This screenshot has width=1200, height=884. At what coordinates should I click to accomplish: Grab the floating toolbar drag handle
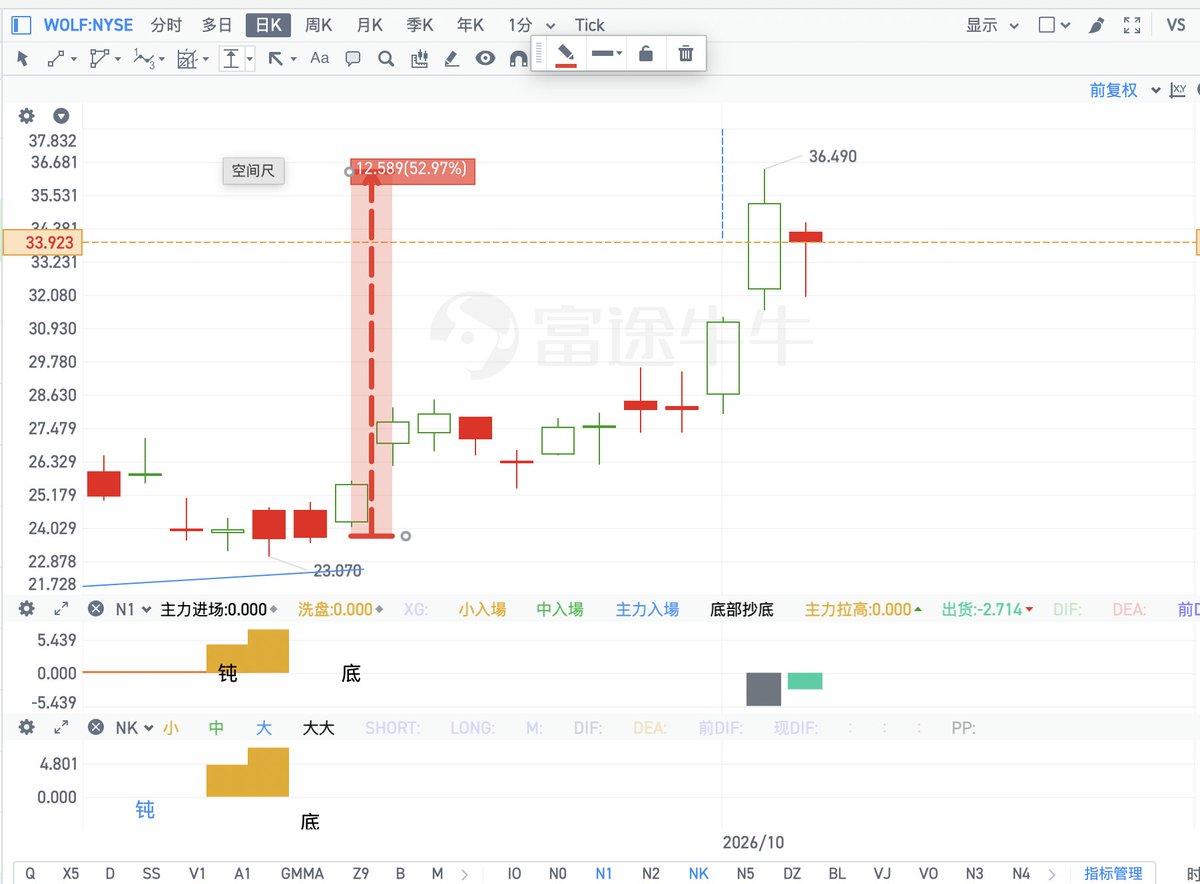[x=540, y=54]
